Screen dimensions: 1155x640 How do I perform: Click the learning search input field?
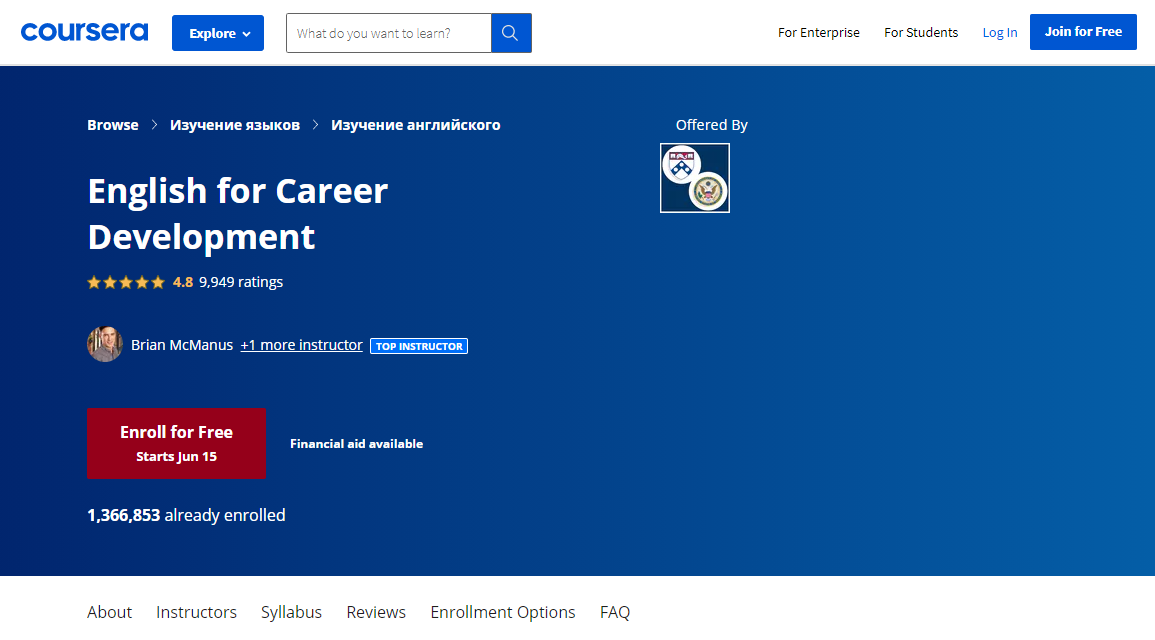388,32
